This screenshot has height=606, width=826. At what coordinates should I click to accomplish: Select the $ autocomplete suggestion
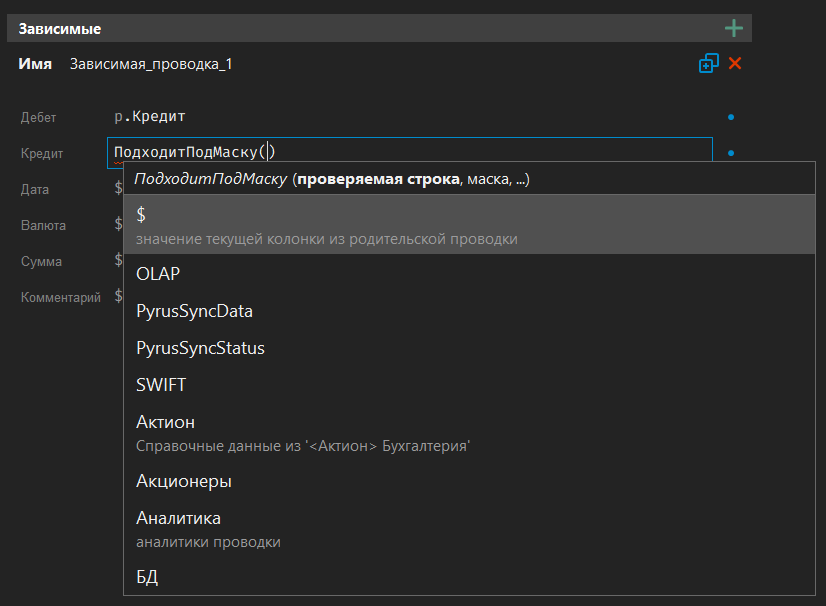coord(469,224)
